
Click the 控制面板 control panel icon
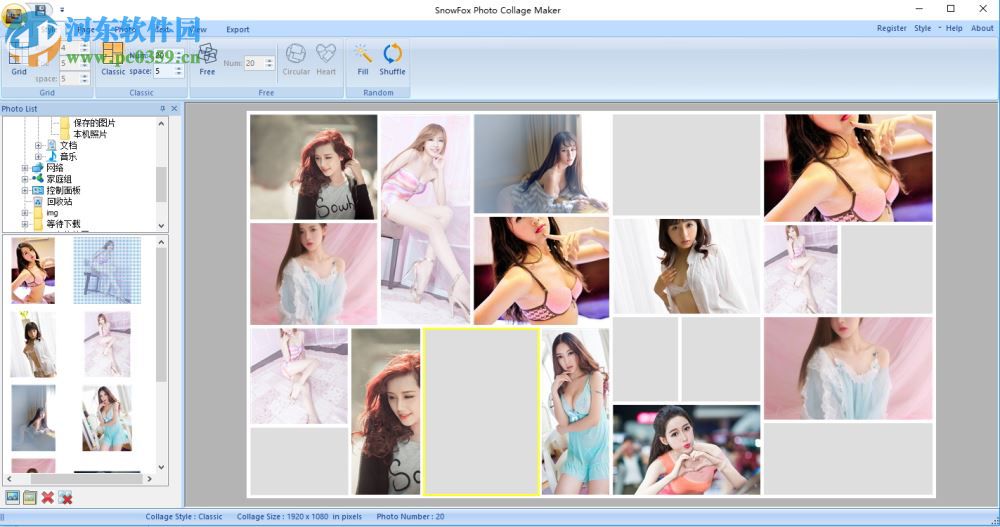(x=38, y=190)
